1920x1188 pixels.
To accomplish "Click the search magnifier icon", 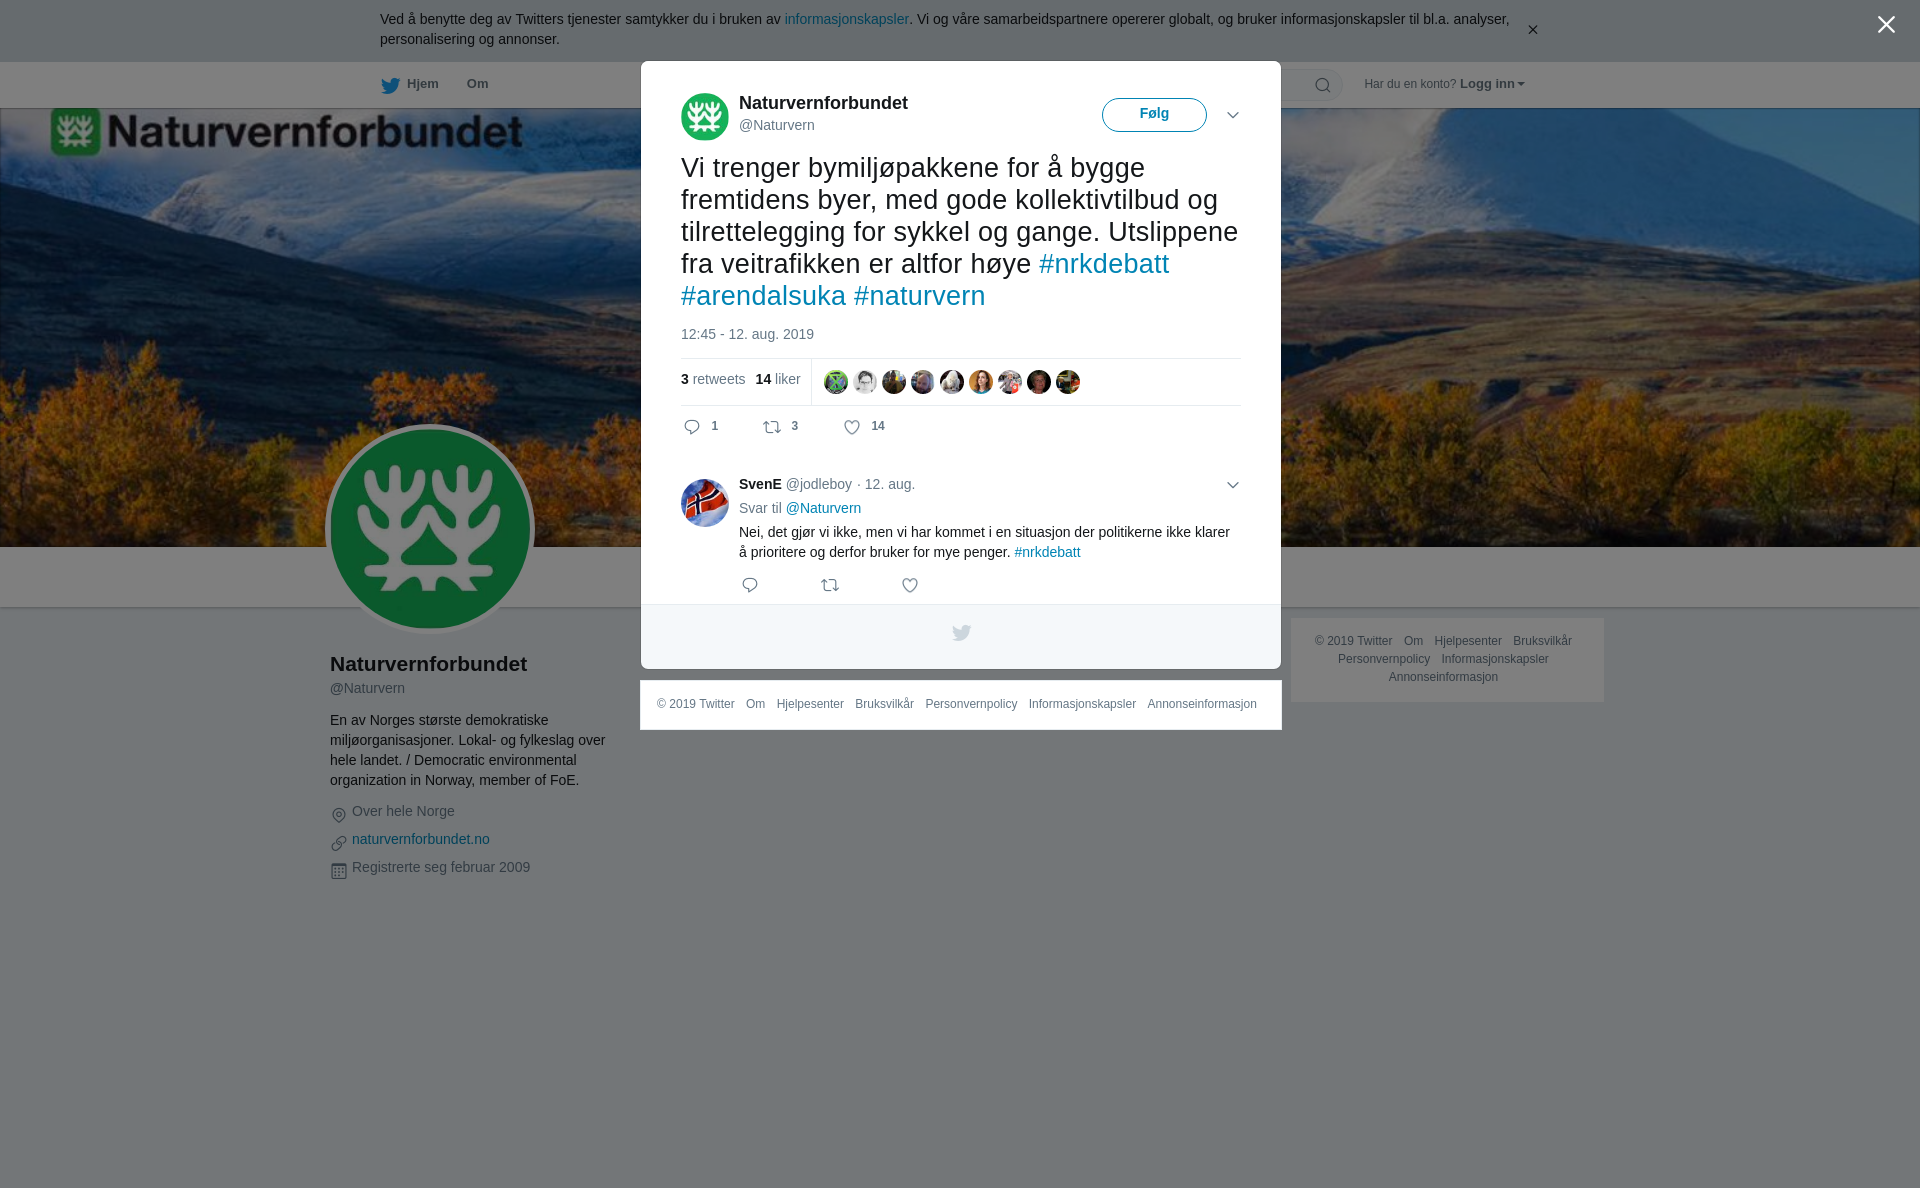I will pos(1323,85).
